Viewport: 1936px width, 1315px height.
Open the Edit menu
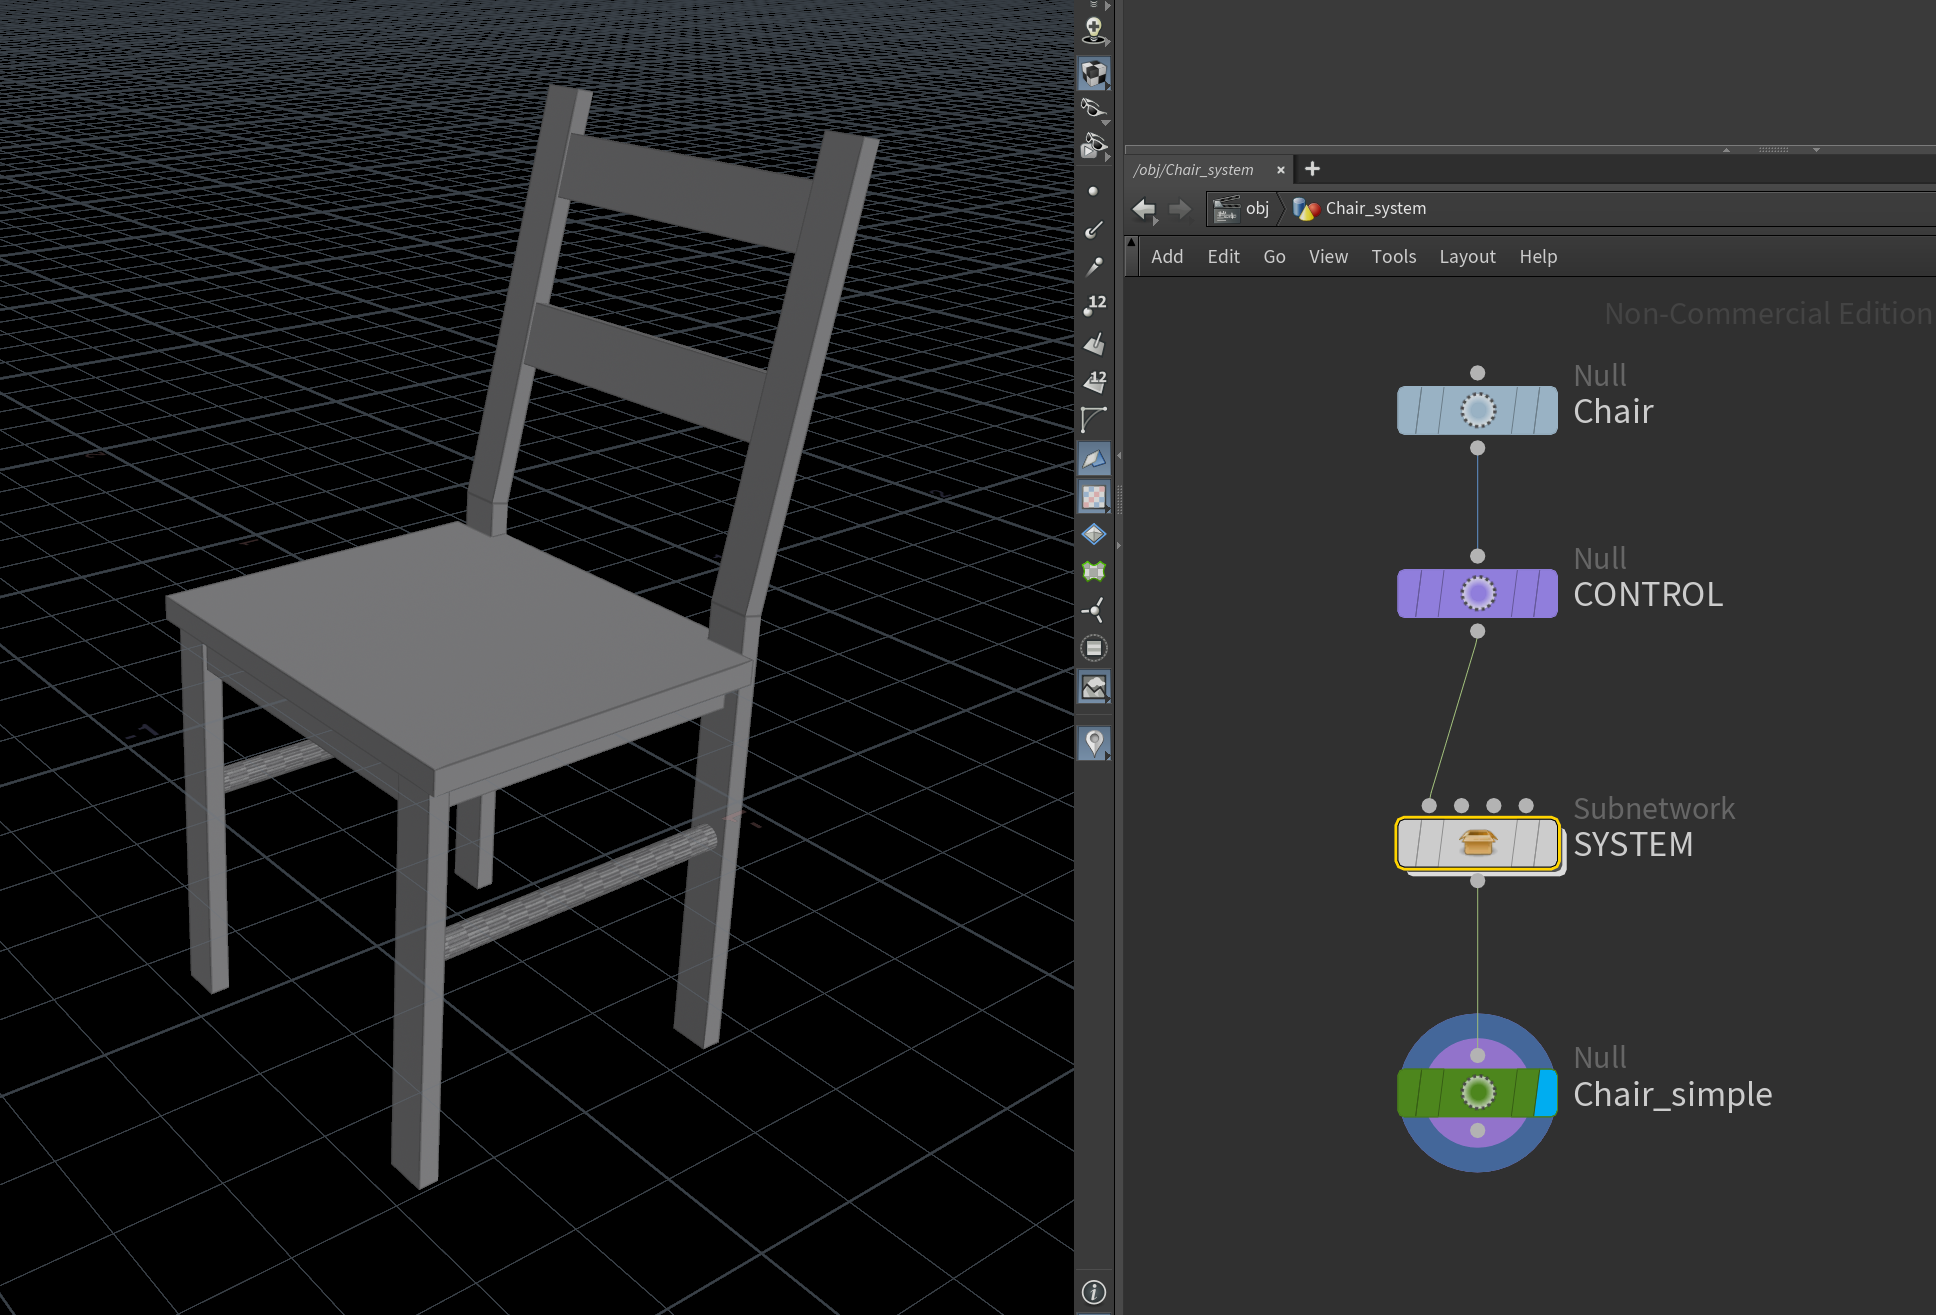pyautogui.click(x=1223, y=257)
